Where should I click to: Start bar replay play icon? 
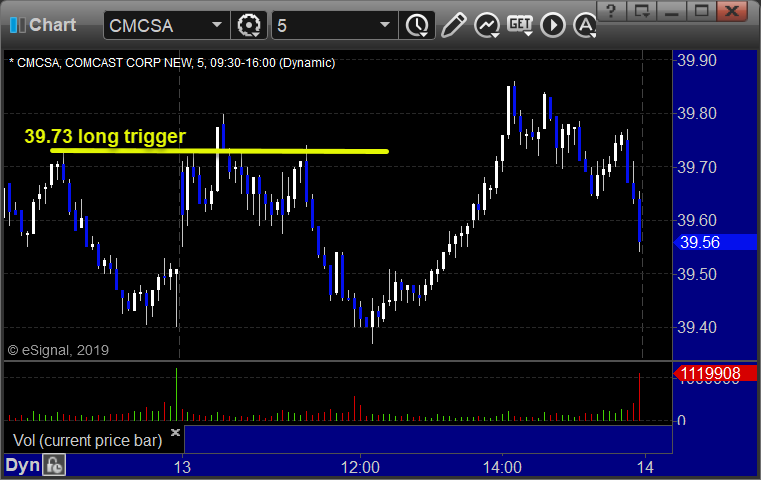(x=553, y=25)
